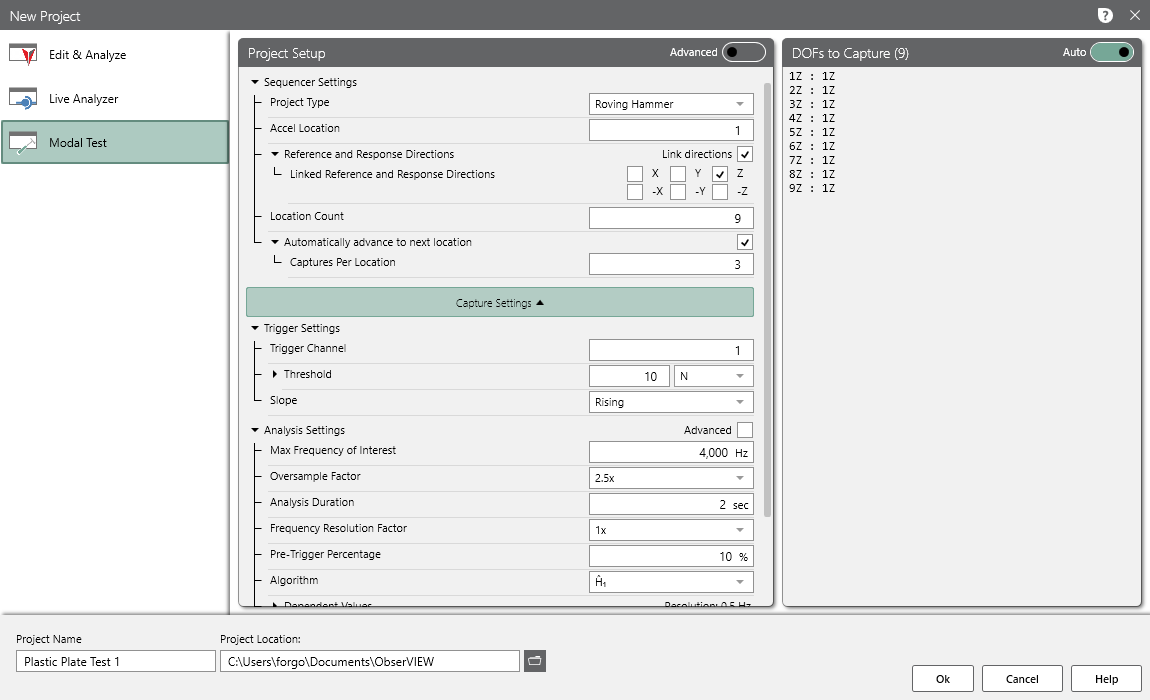This screenshot has width=1150, height=700.
Task: Click the Cancel button
Action: [1022, 679]
